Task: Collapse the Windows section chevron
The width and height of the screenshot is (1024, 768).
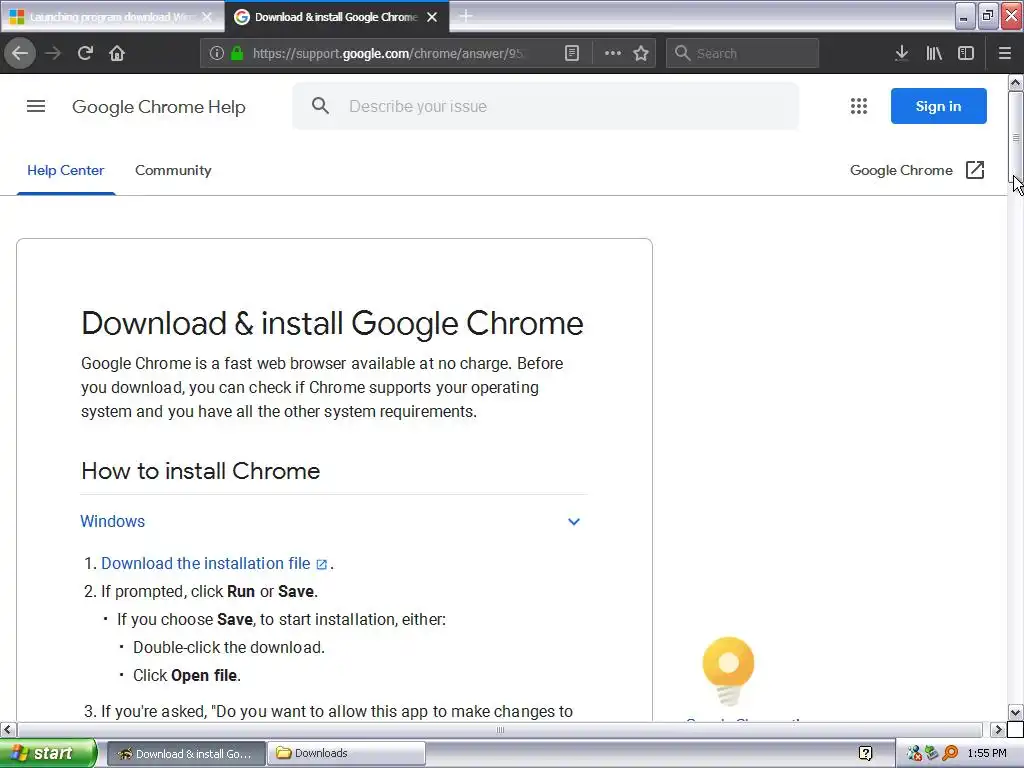Action: [573, 521]
